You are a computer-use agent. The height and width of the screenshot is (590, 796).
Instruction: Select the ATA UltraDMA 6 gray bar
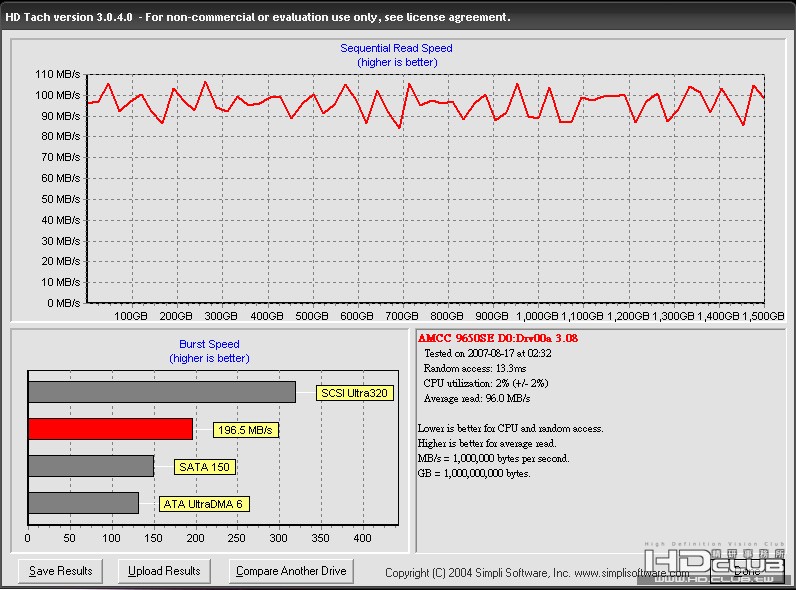point(83,503)
